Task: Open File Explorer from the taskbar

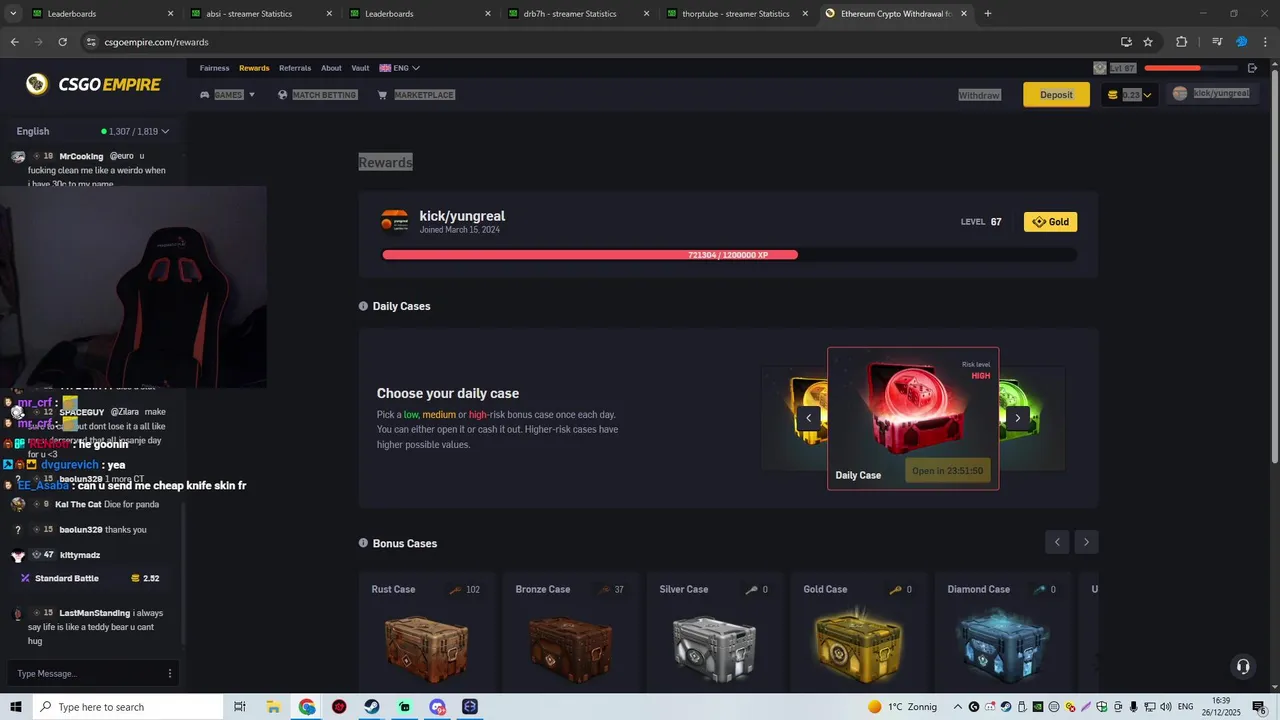Action: tap(273, 707)
